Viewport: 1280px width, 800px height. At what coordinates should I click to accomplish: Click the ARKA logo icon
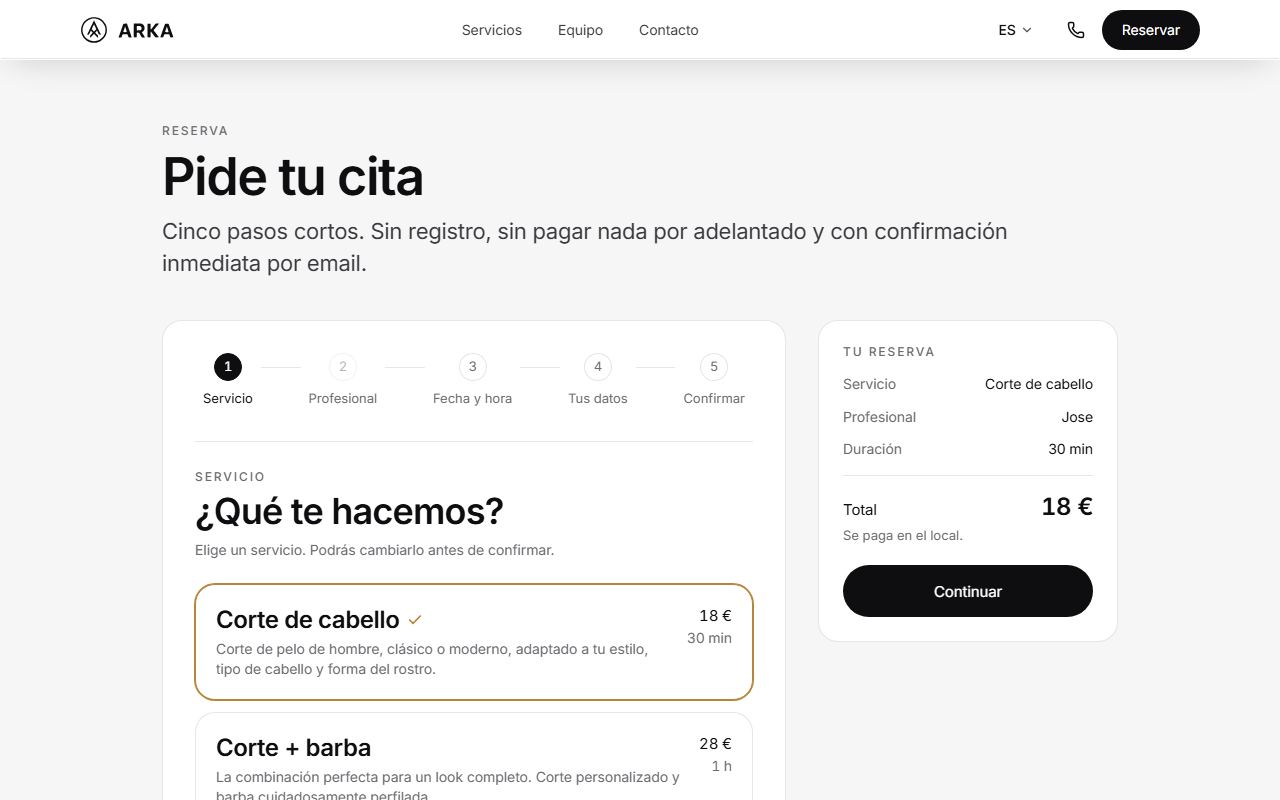pyautogui.click(x=94, y=30)
